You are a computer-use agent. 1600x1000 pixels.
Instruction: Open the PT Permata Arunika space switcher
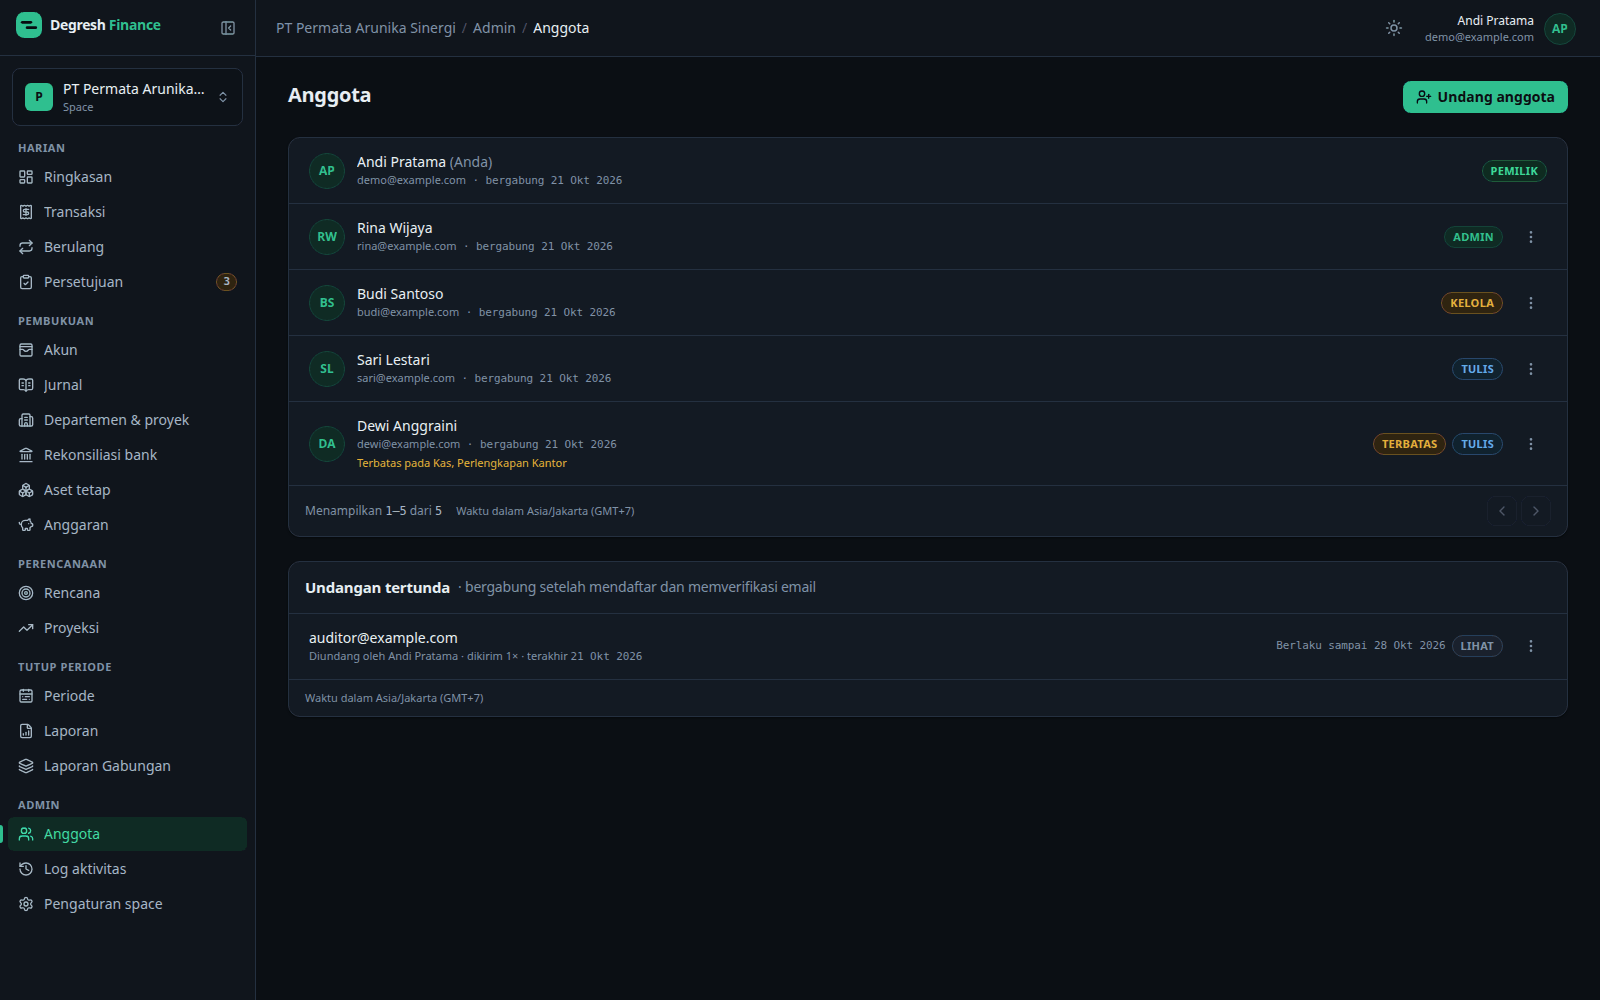coord(127,97)
